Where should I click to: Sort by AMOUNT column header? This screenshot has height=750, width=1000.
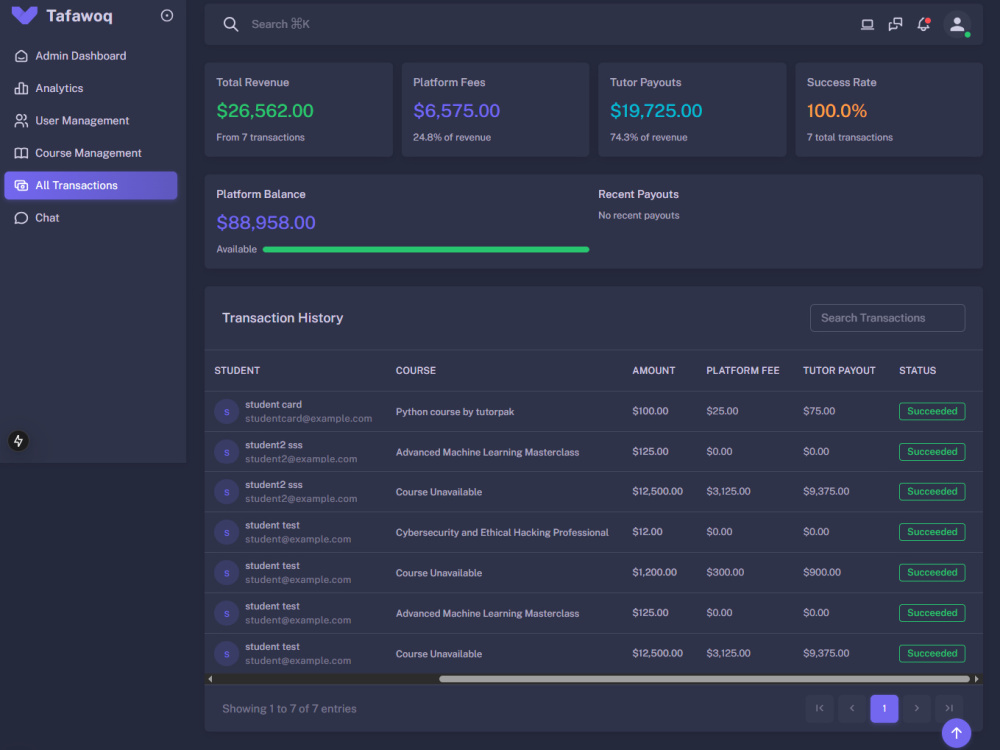654,371
